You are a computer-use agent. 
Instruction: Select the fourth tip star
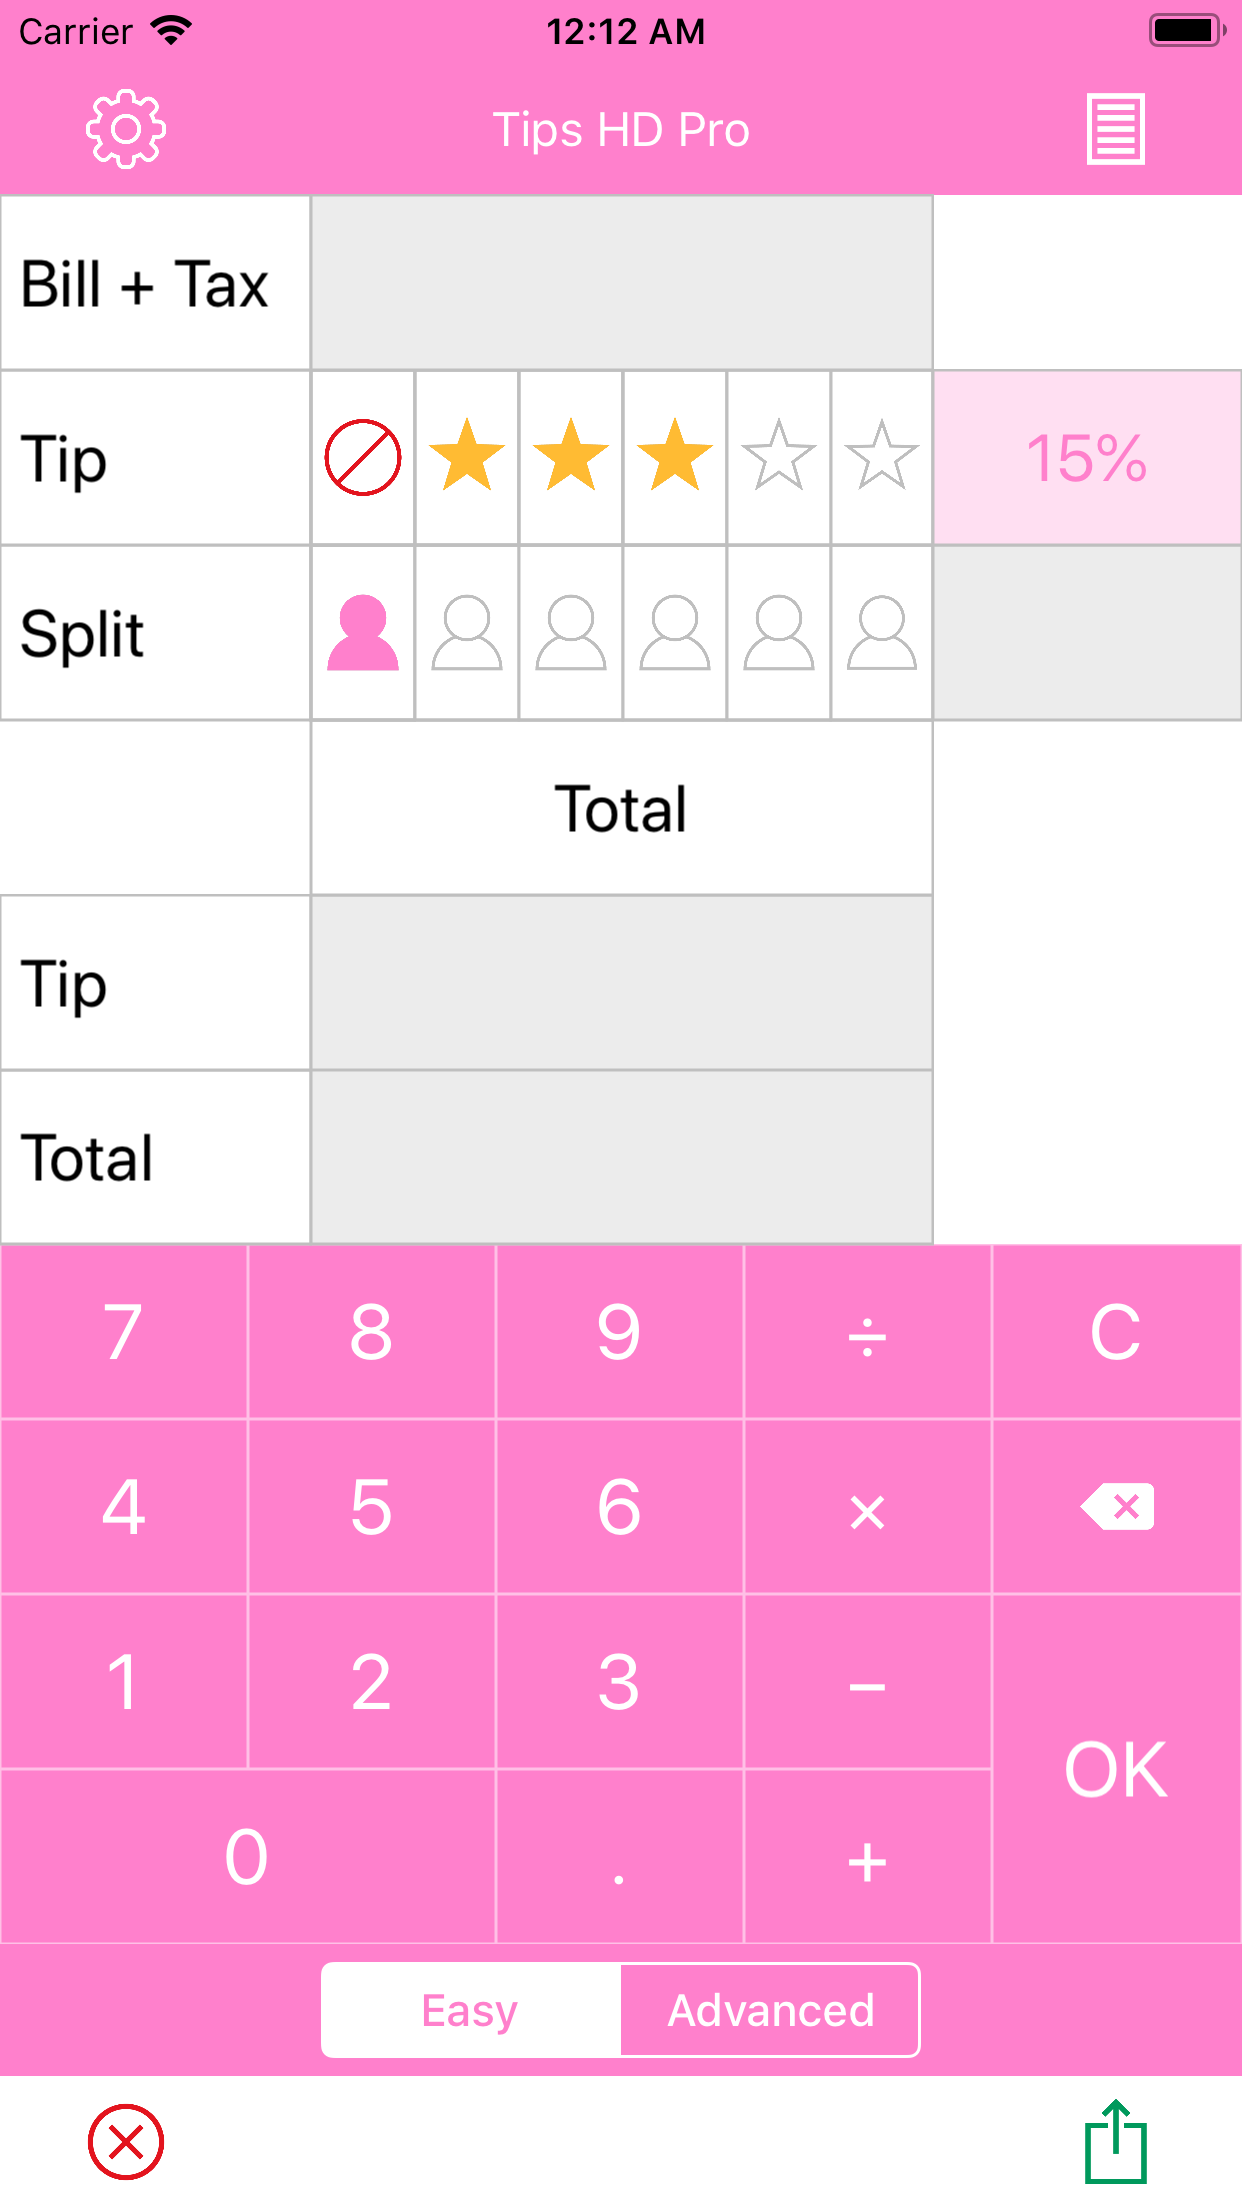point(779,458)
